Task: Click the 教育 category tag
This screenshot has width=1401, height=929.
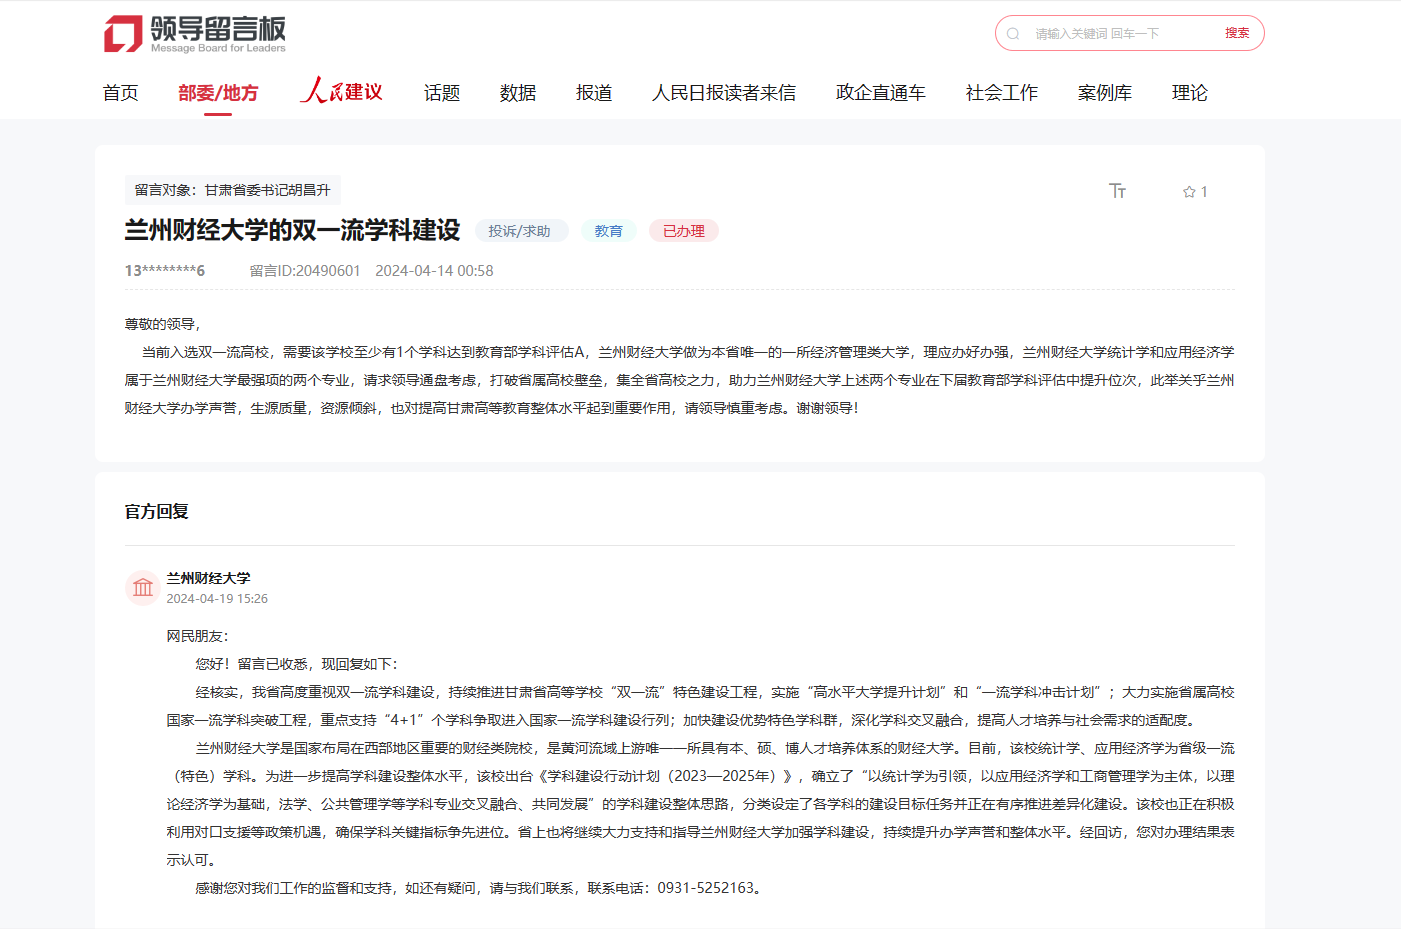Action: coord(609,231)
